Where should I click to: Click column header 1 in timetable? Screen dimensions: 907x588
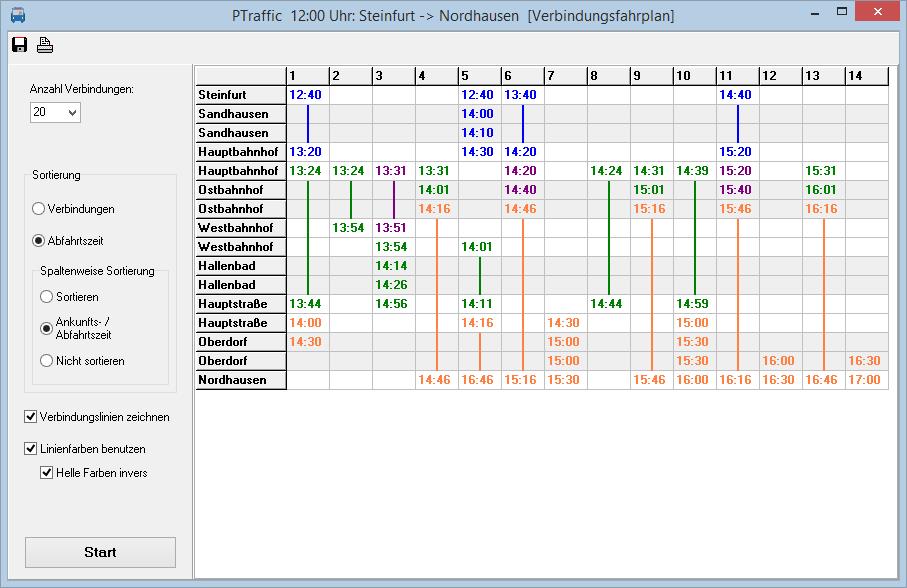[307, 76]
